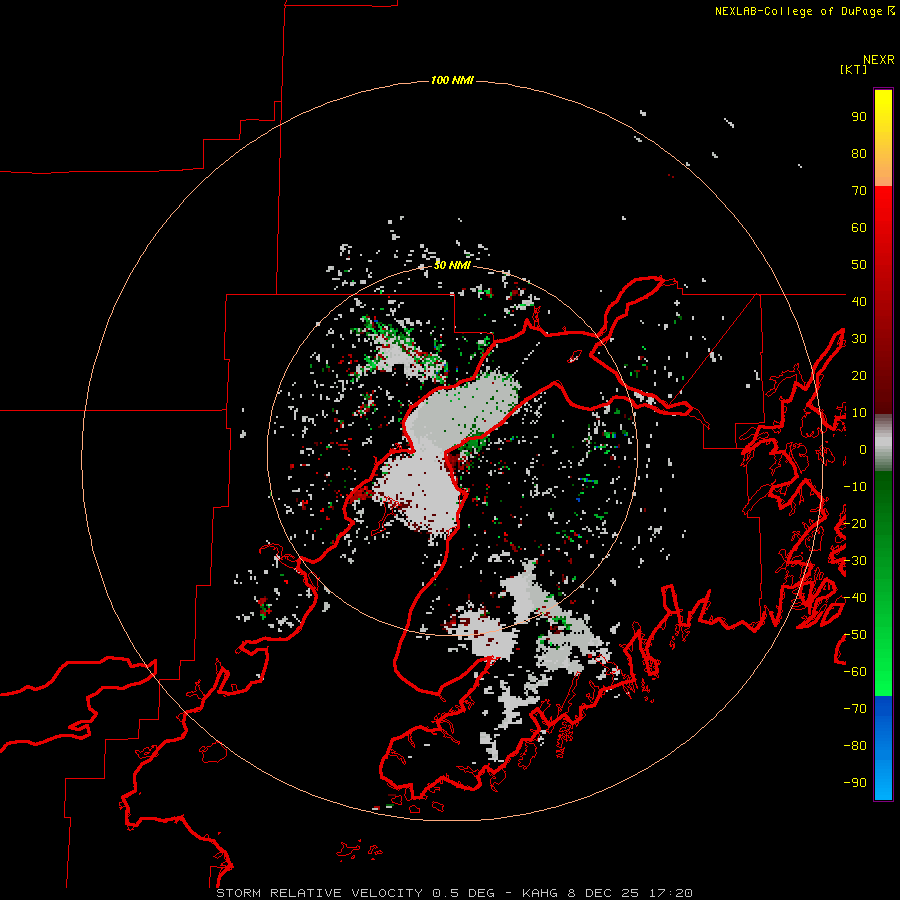Click the gray zero-velocity color bar segment
The image size is (900, 900).
(x=883, y=443)
